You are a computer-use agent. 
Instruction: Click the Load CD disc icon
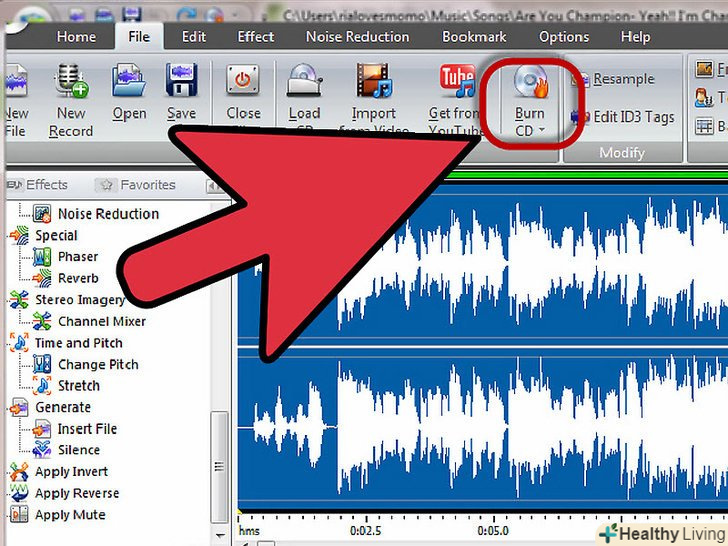click(305, 80)
